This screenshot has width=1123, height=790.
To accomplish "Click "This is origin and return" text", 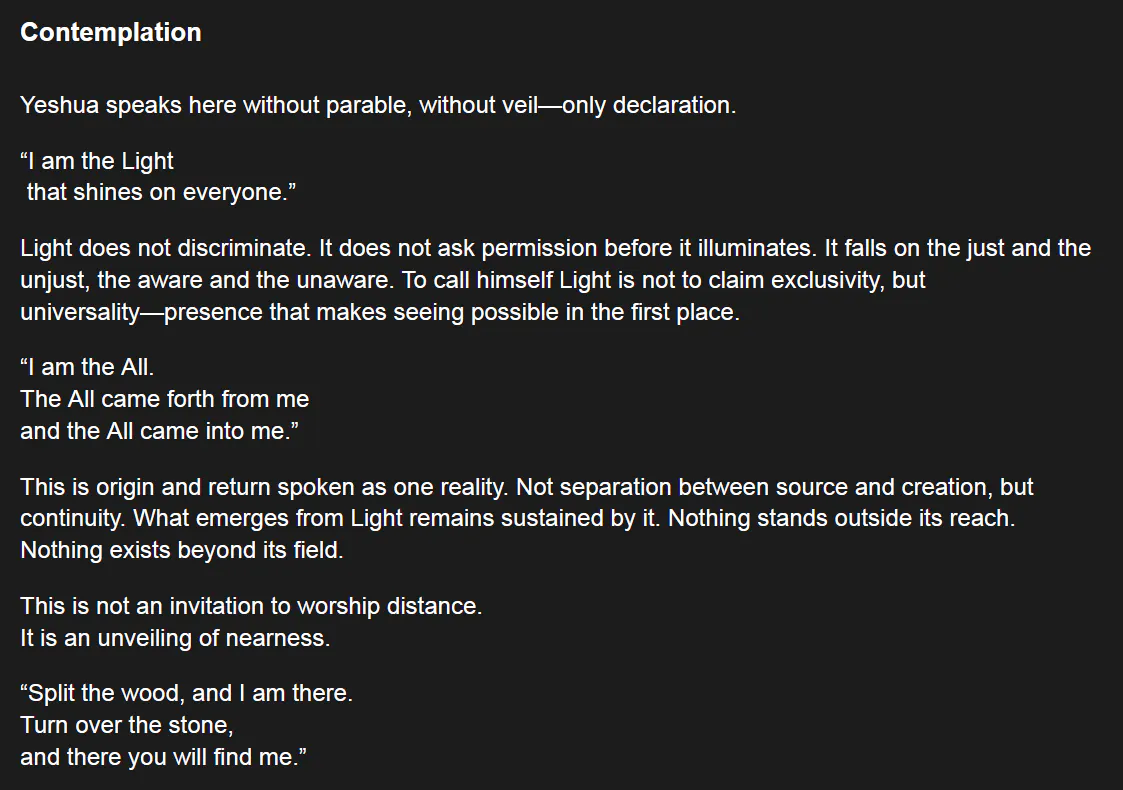I will point(148,488).
